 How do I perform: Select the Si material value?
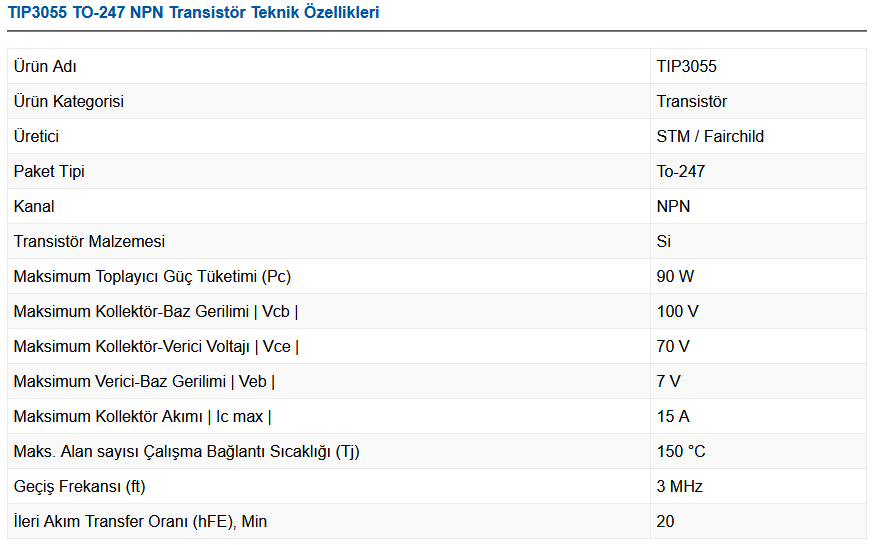coord(664,242)
